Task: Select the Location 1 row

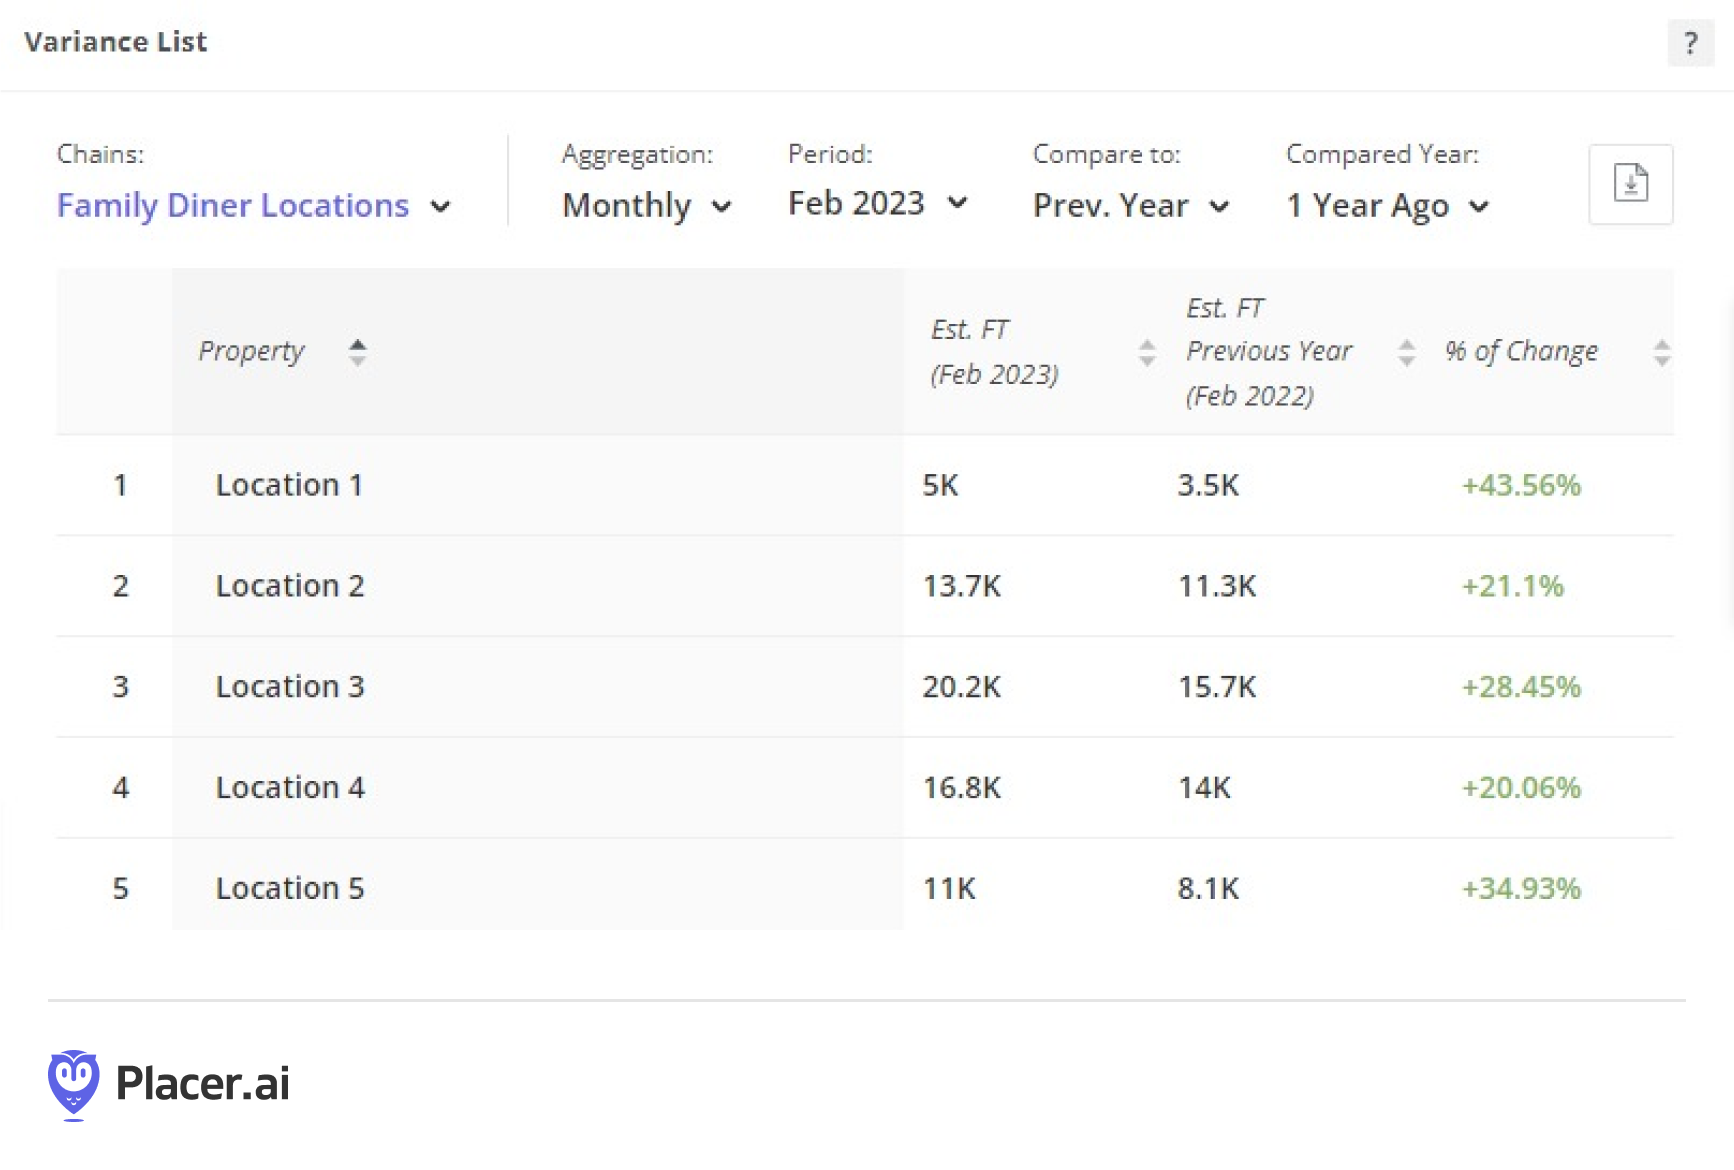Action: (x=865, y=485)
